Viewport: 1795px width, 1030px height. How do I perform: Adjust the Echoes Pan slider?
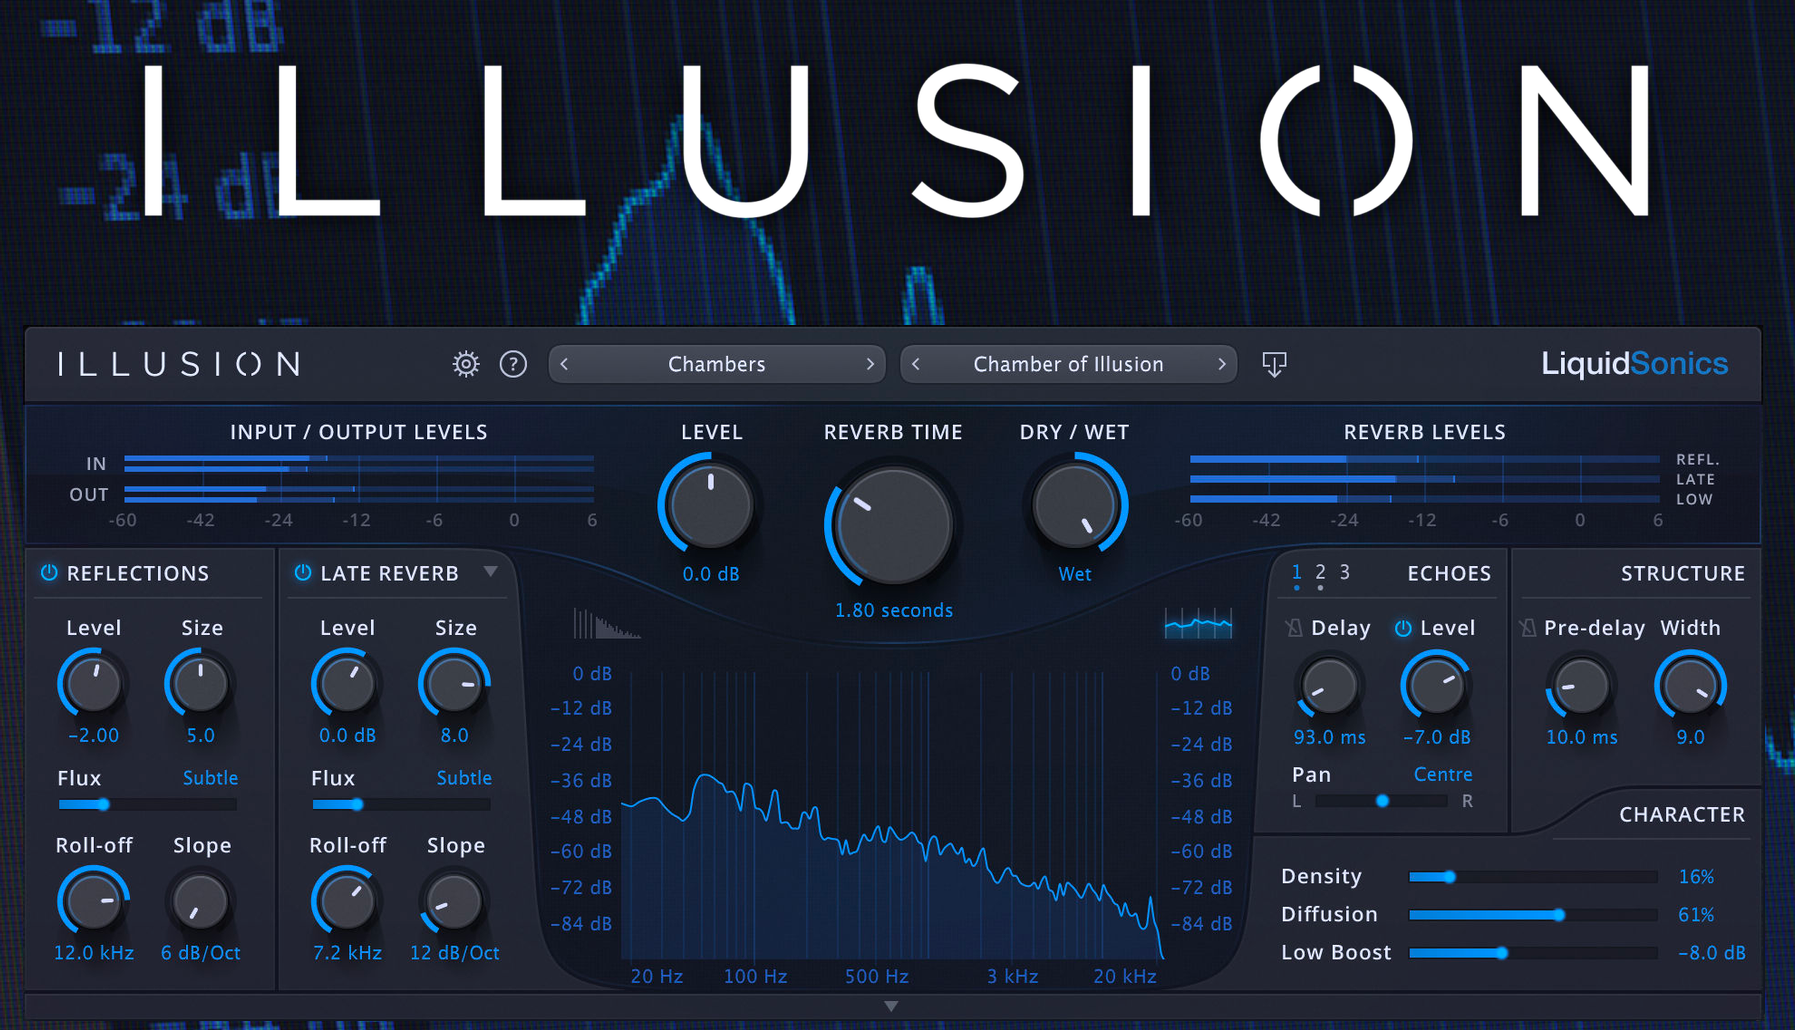point(1381,801)
